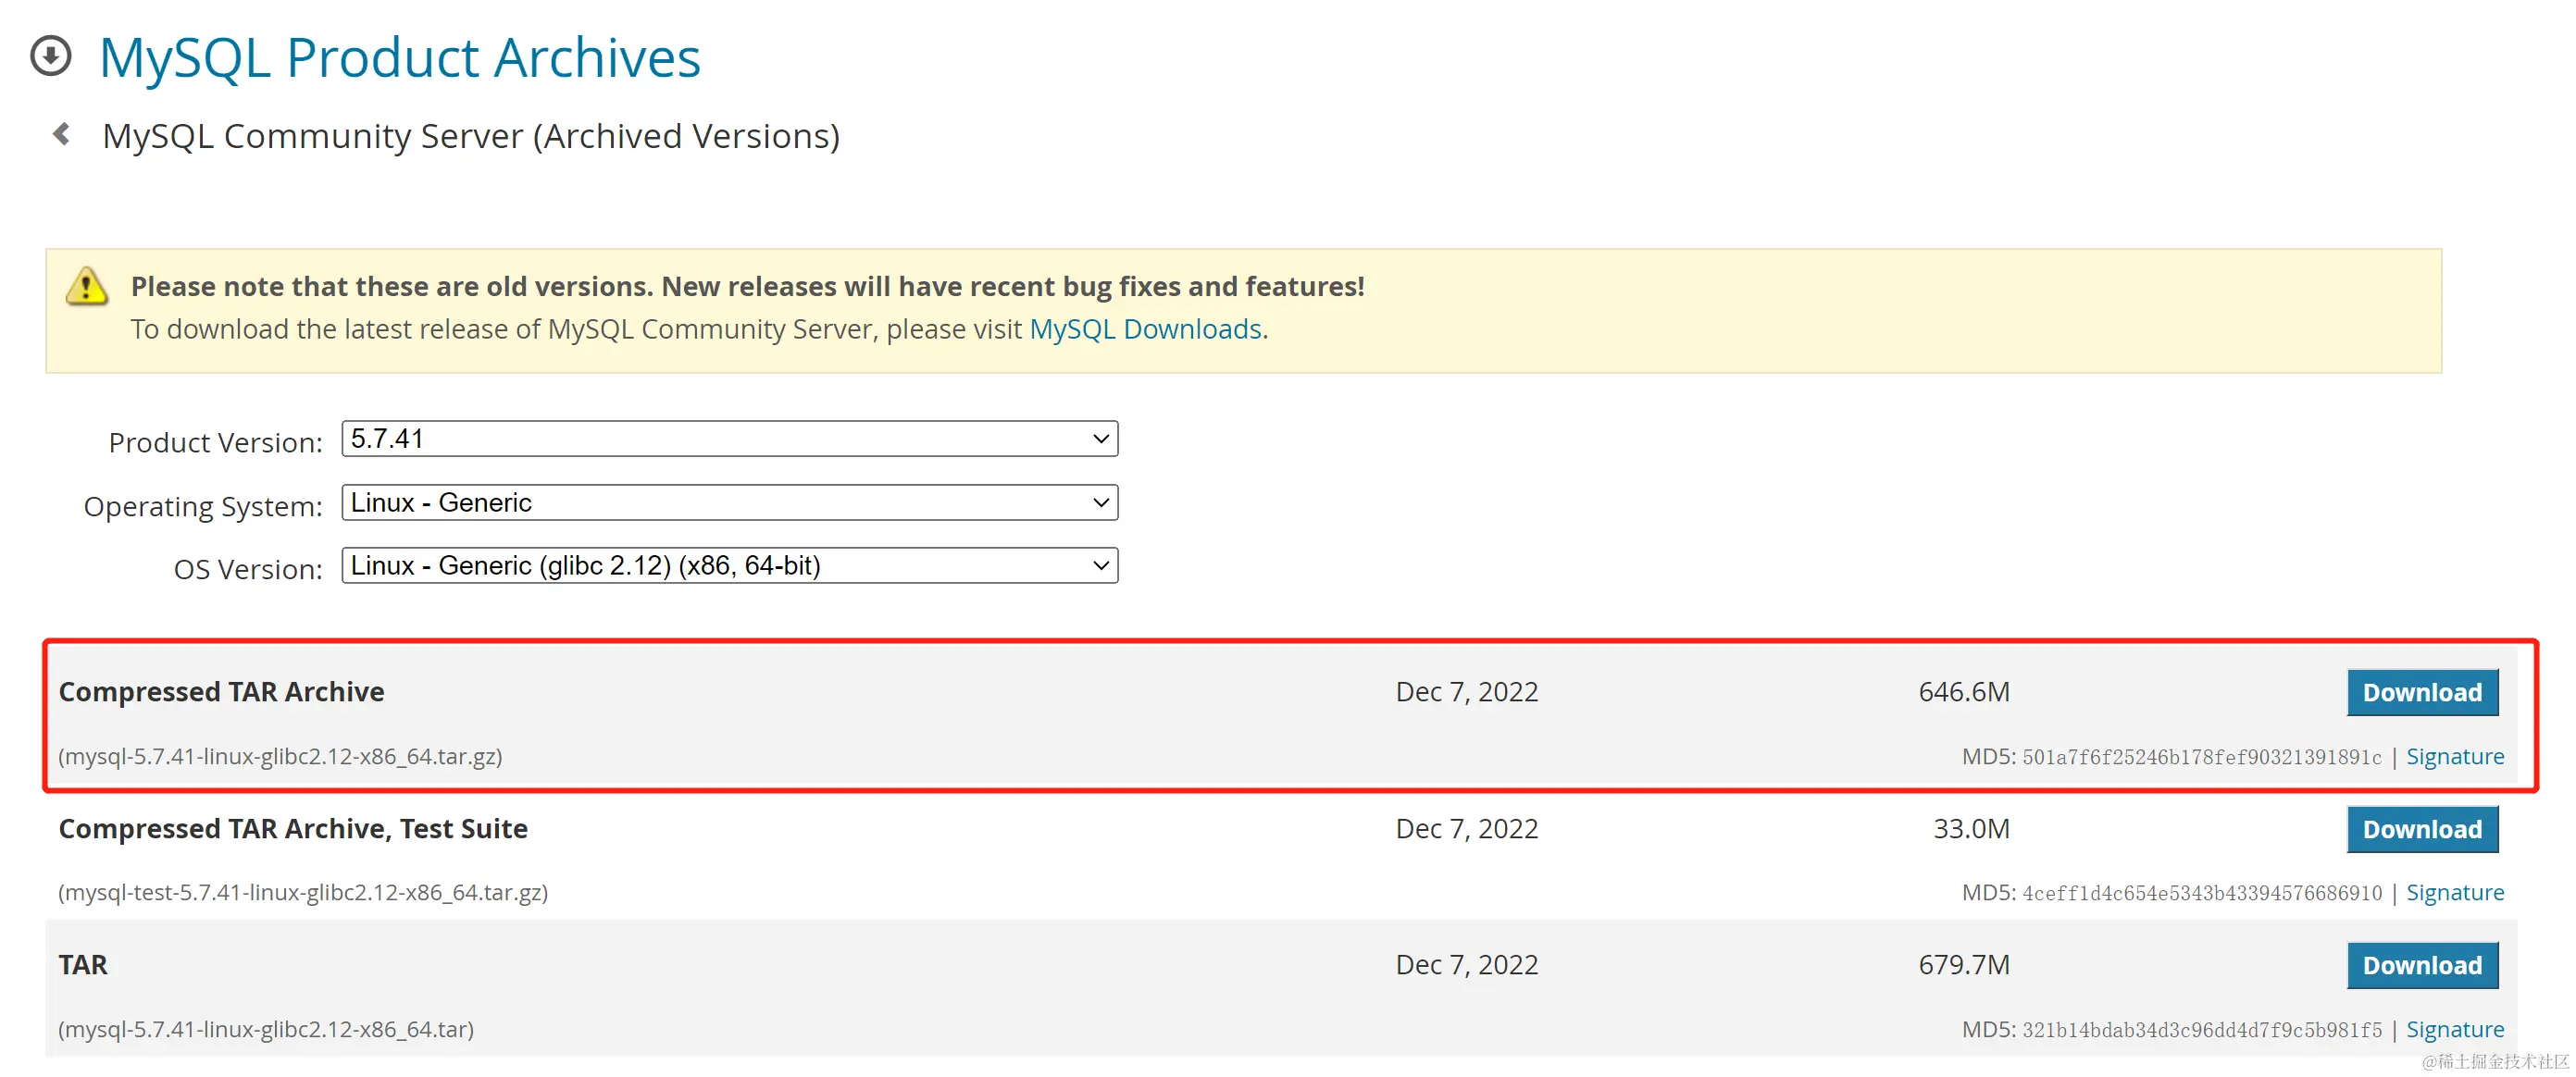Click MD5 hash 4ceff1d4c654e5343b43394576686910
Viewport: 2576px width, 1077px height.
click(2201, 894)
